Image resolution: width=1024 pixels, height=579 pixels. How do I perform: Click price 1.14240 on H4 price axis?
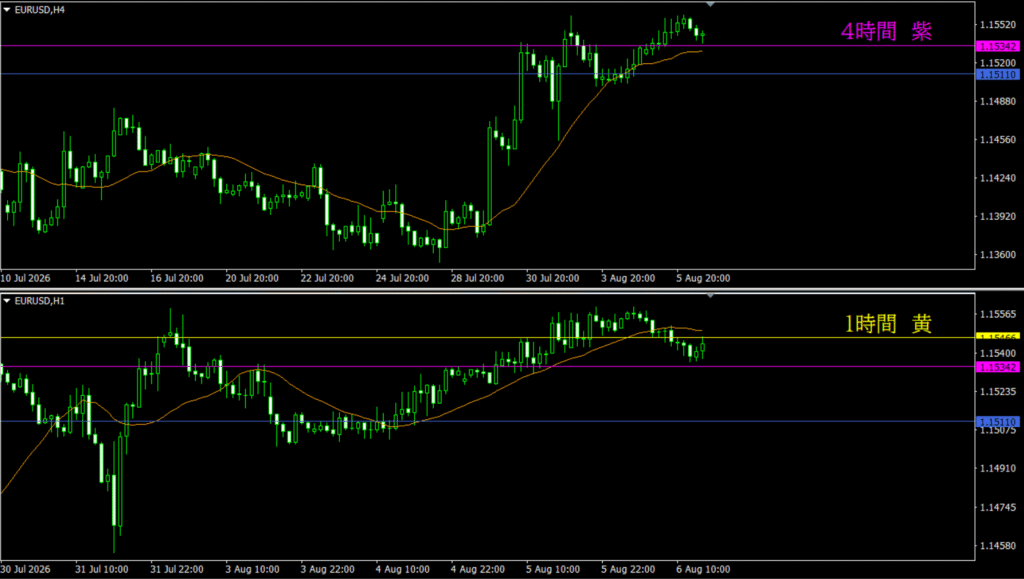pyautogui.click(x=997, y=178)
